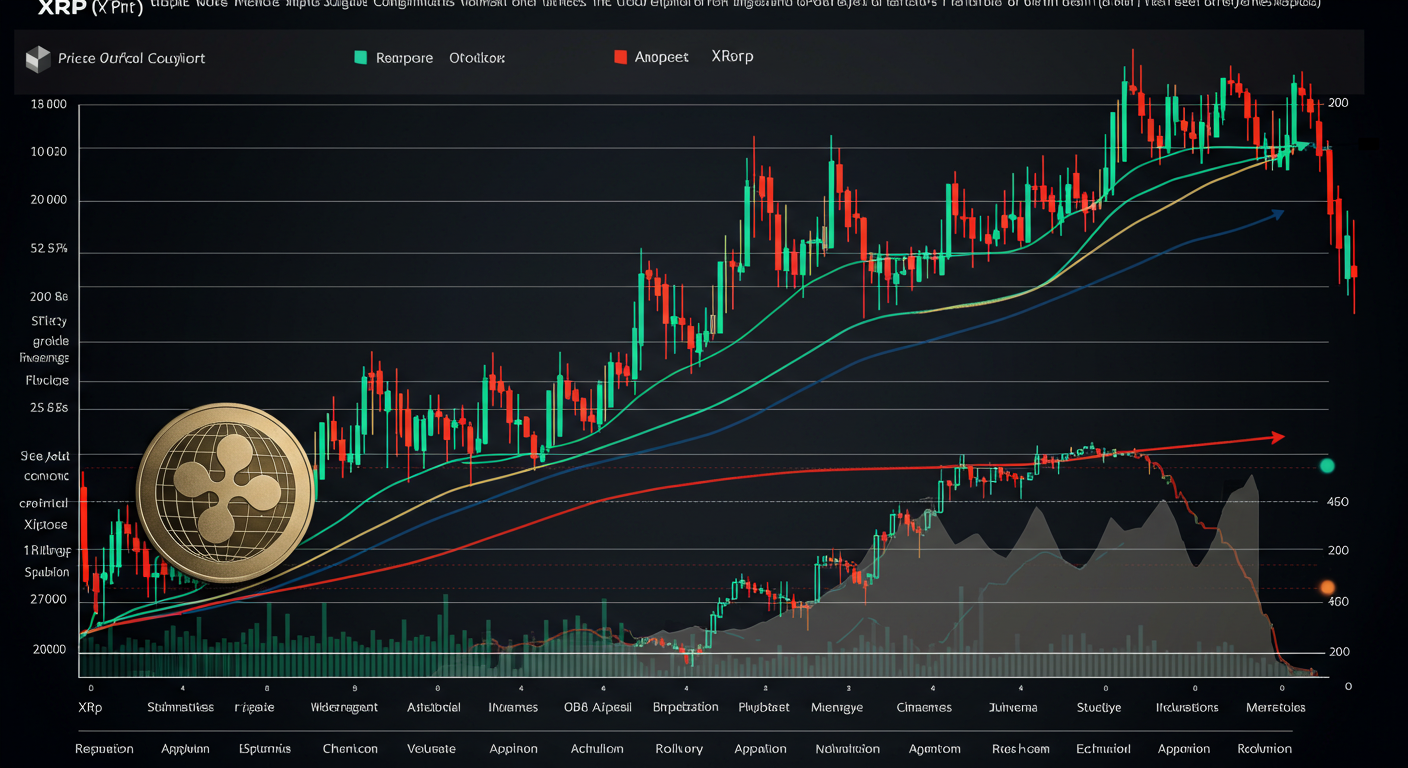Select the 'Plugbtaet' label

[764, 707]
